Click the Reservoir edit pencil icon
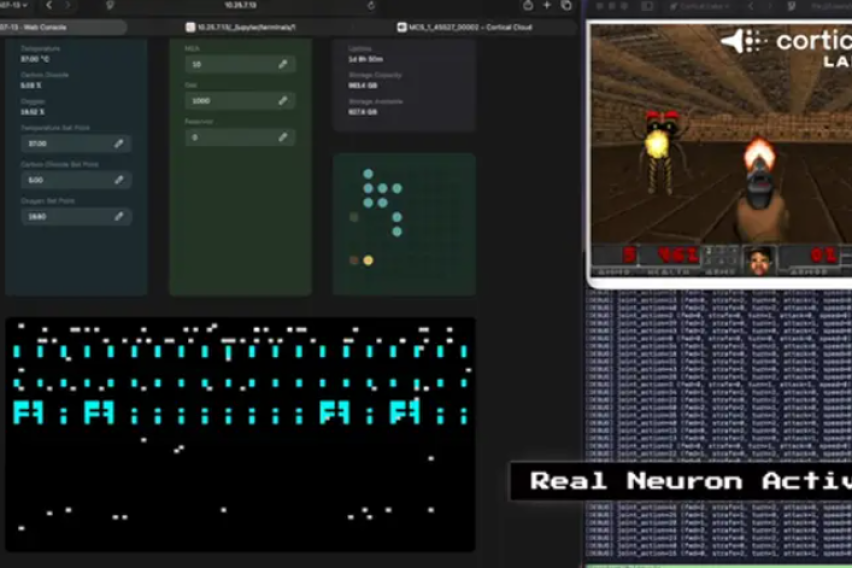852x568 pixels. pyautogui.click(x=283, y=137)
